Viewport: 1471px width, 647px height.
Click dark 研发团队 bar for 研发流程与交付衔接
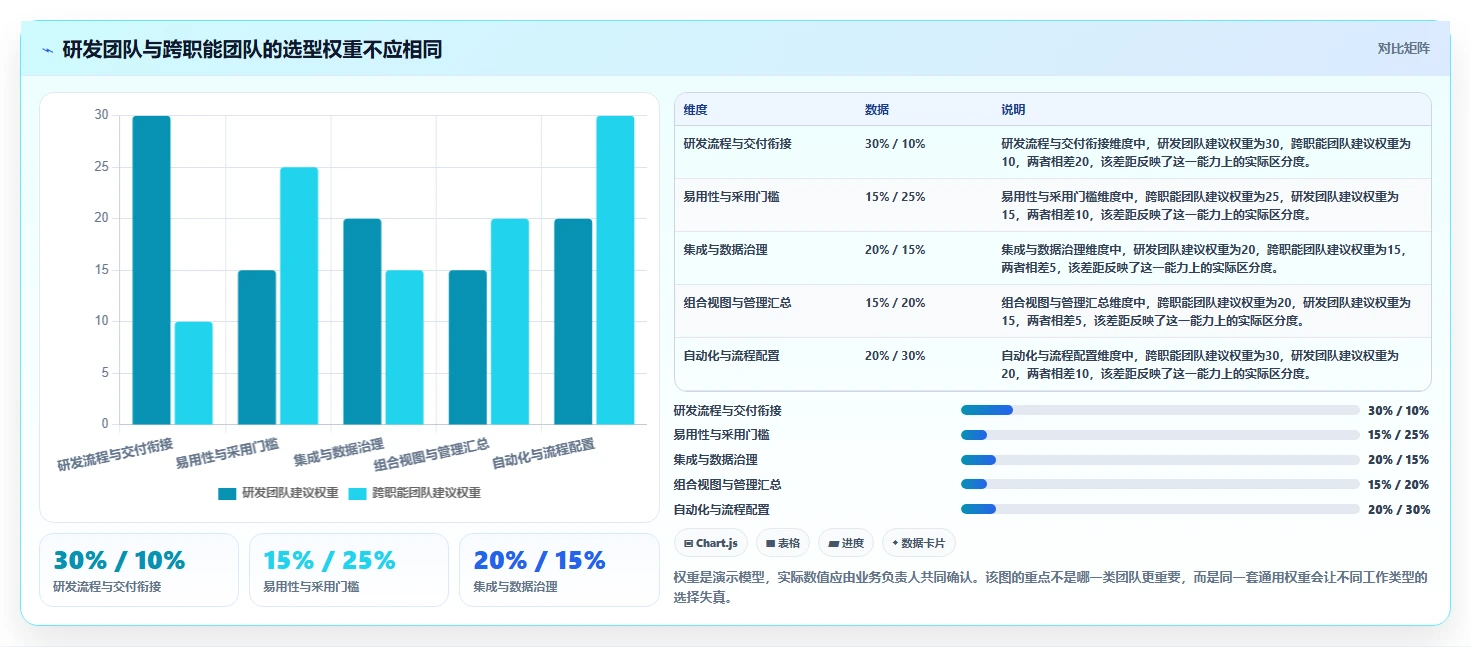coord(151,270)
